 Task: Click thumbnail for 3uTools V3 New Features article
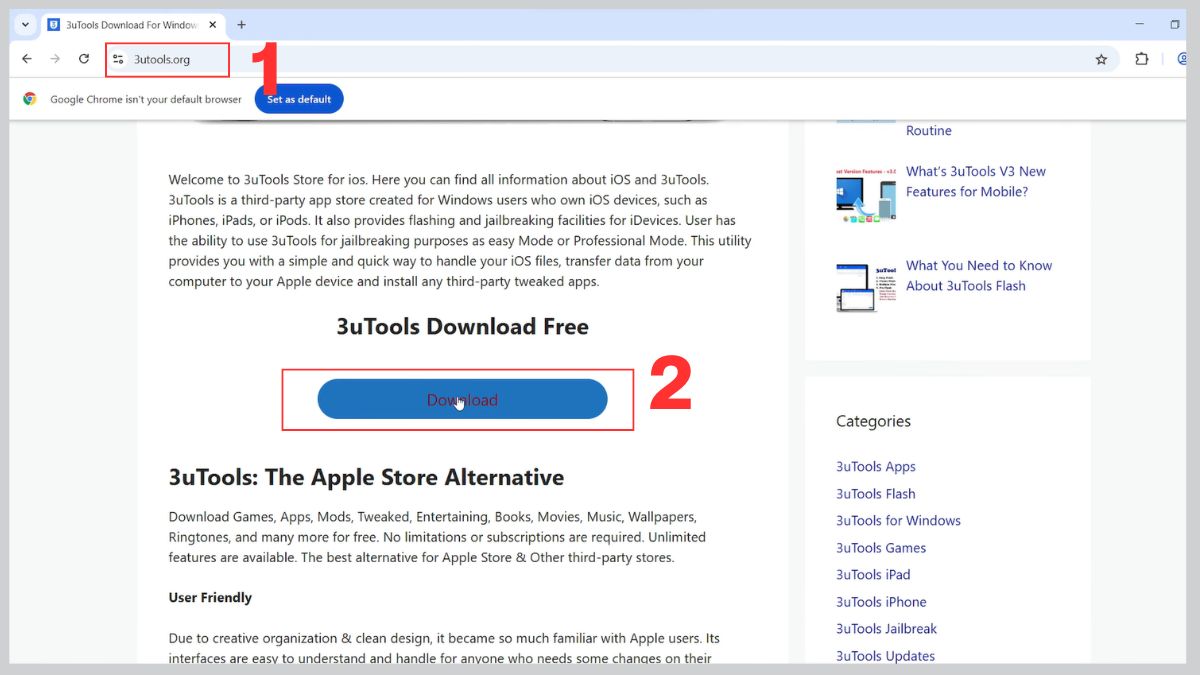click(865, 195)
